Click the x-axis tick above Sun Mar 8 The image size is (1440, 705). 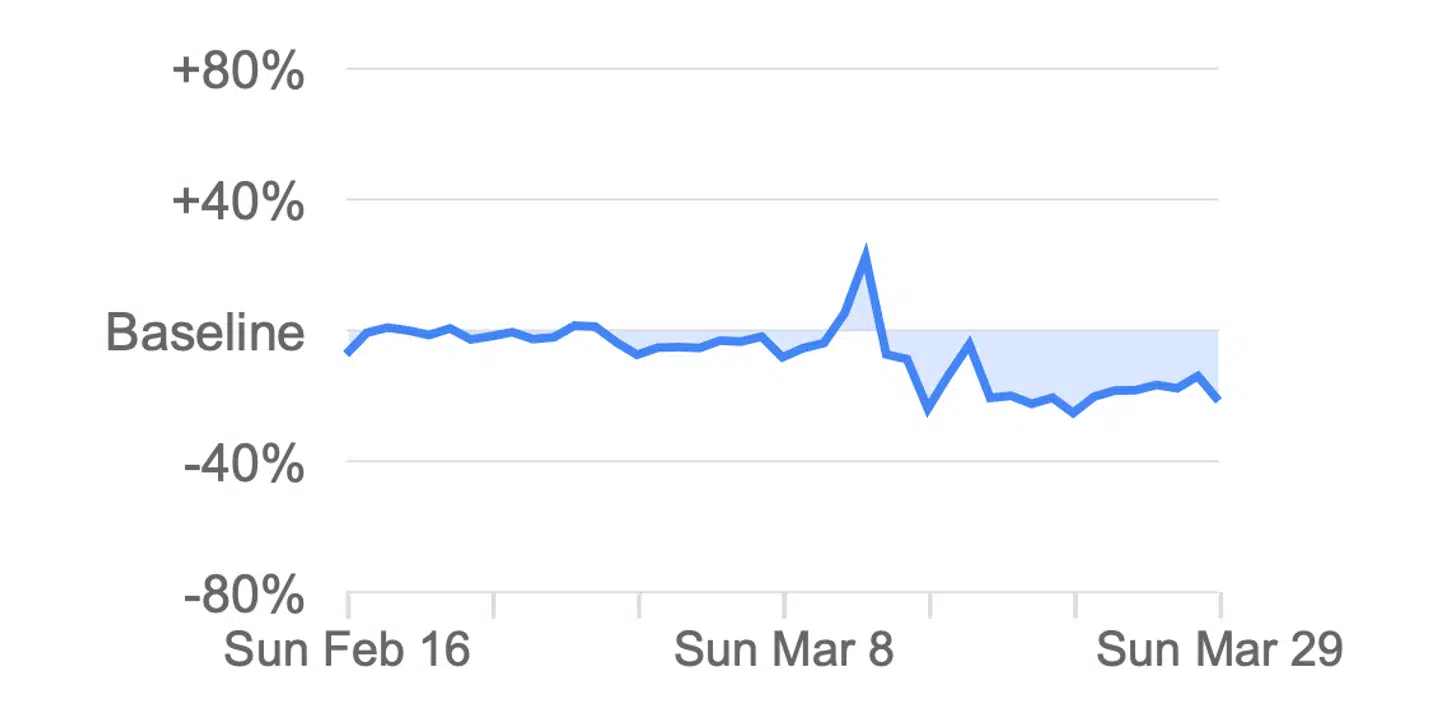[785, 604]
